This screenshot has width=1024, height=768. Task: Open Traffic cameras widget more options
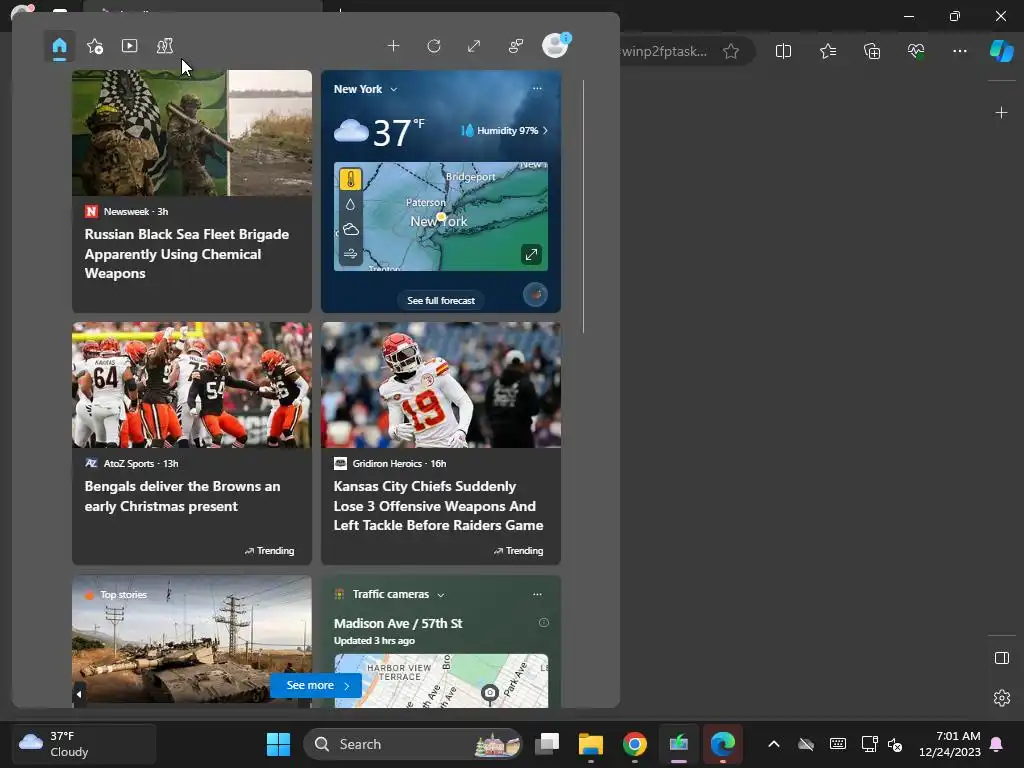coord(537,594)
